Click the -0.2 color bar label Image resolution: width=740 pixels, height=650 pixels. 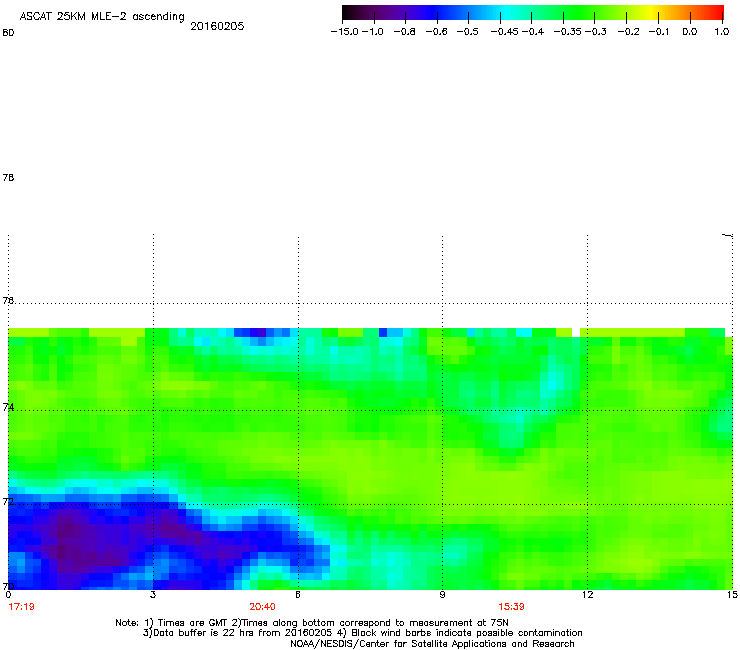click(x=628, y=32)
